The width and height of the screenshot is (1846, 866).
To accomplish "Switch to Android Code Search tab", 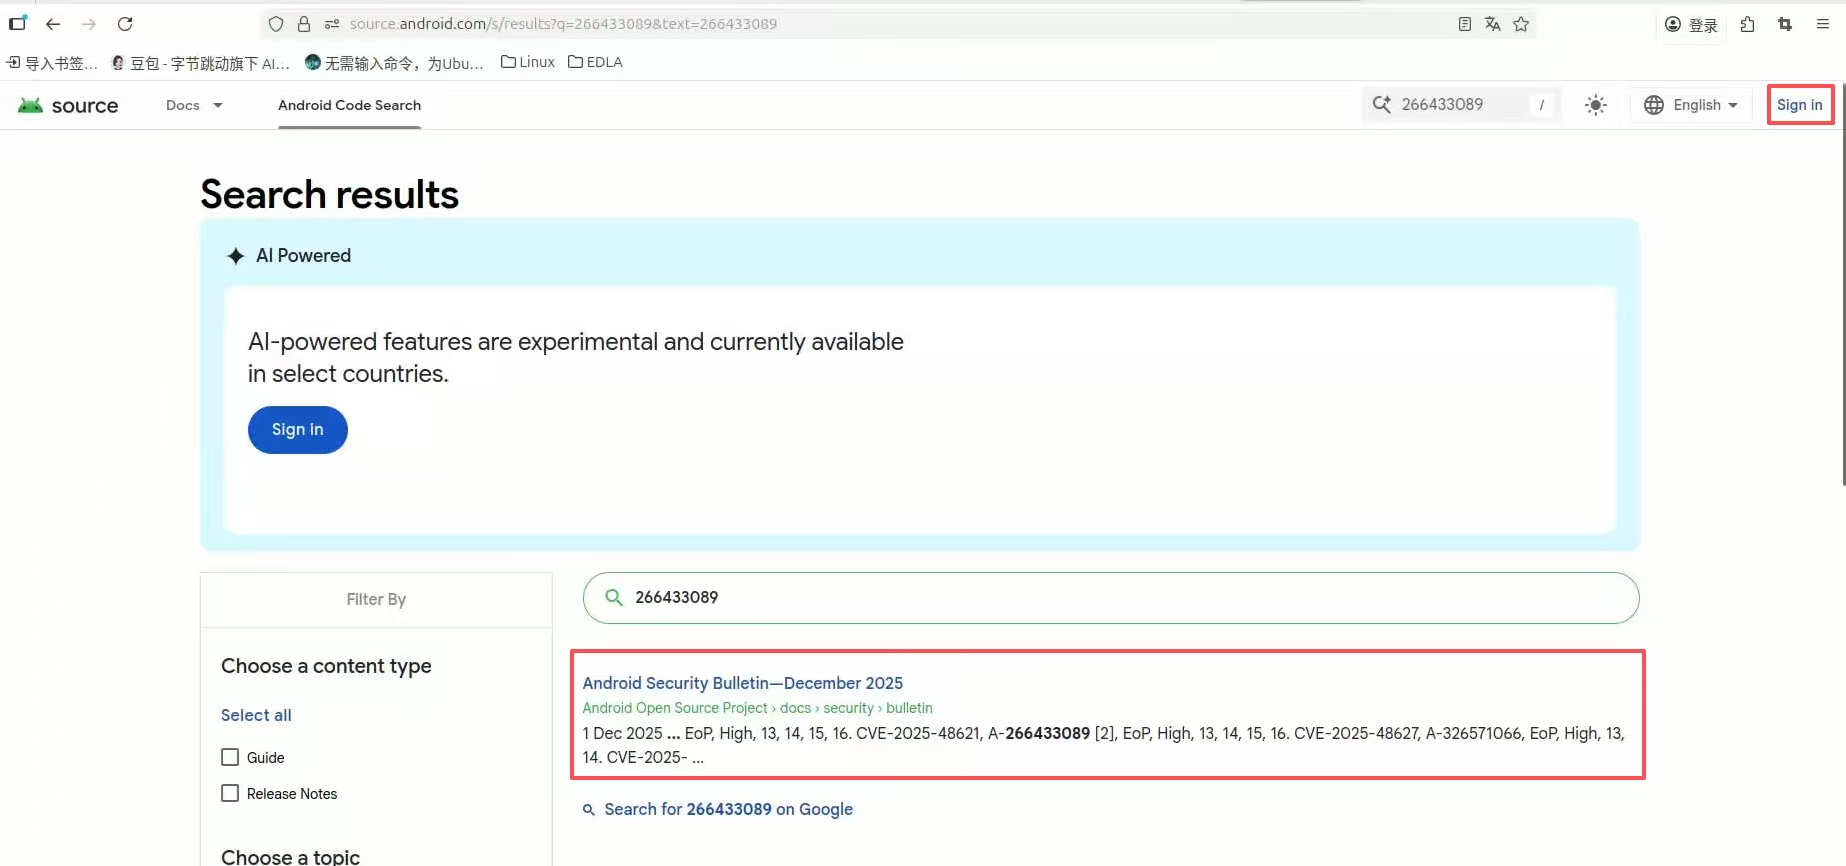I will (x=349, y=105).
